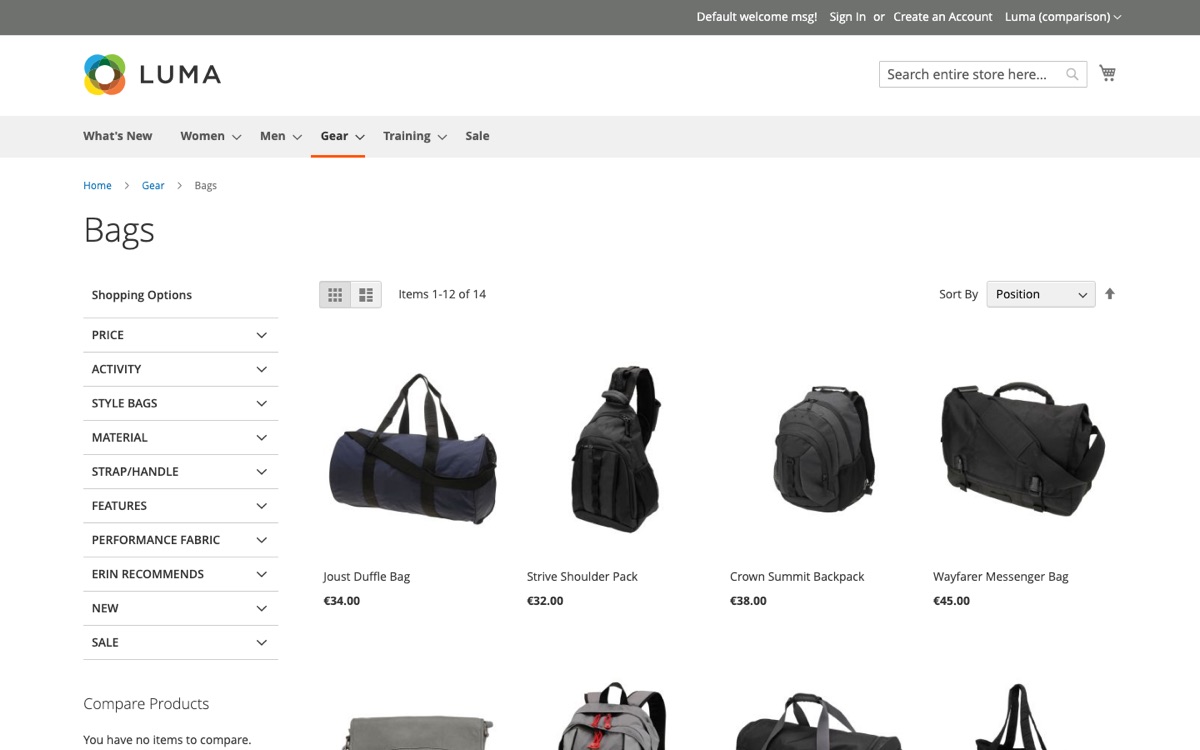The image size is (1200, 750).
Task: Click the Bags page heading
Action: tap(119, 230)
